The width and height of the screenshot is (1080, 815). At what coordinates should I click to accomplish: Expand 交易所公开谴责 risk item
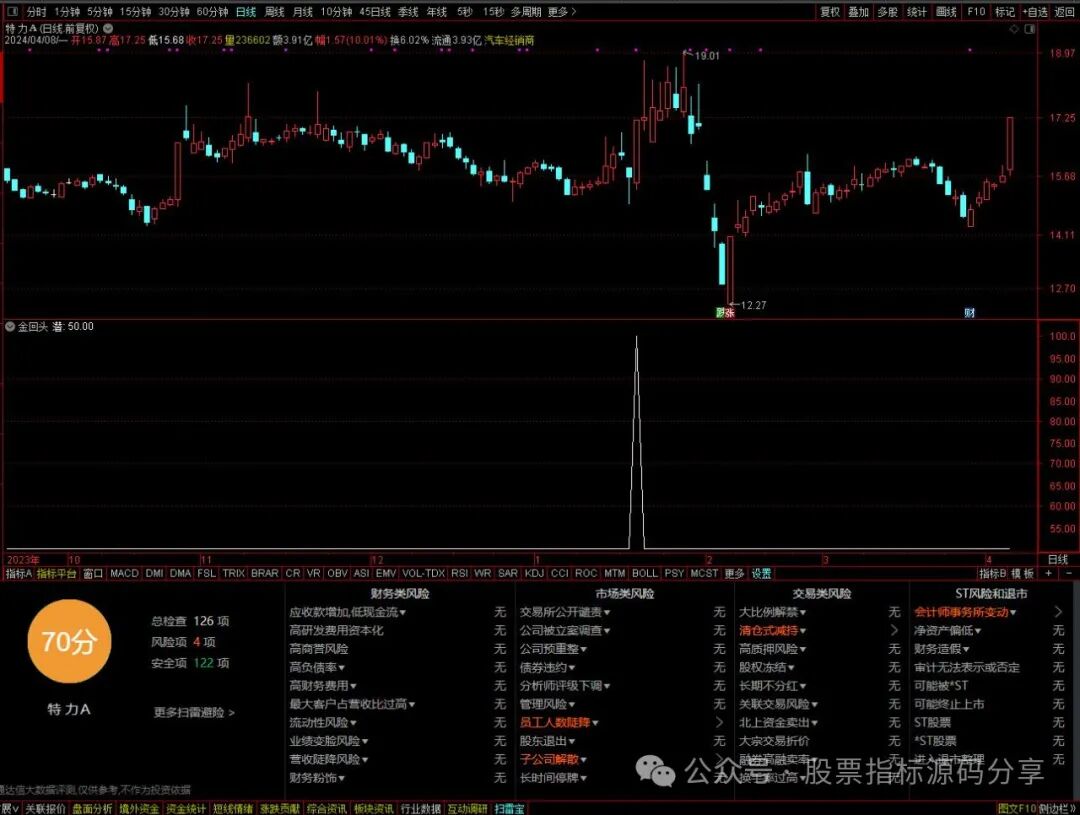click(x=565, y=612)
